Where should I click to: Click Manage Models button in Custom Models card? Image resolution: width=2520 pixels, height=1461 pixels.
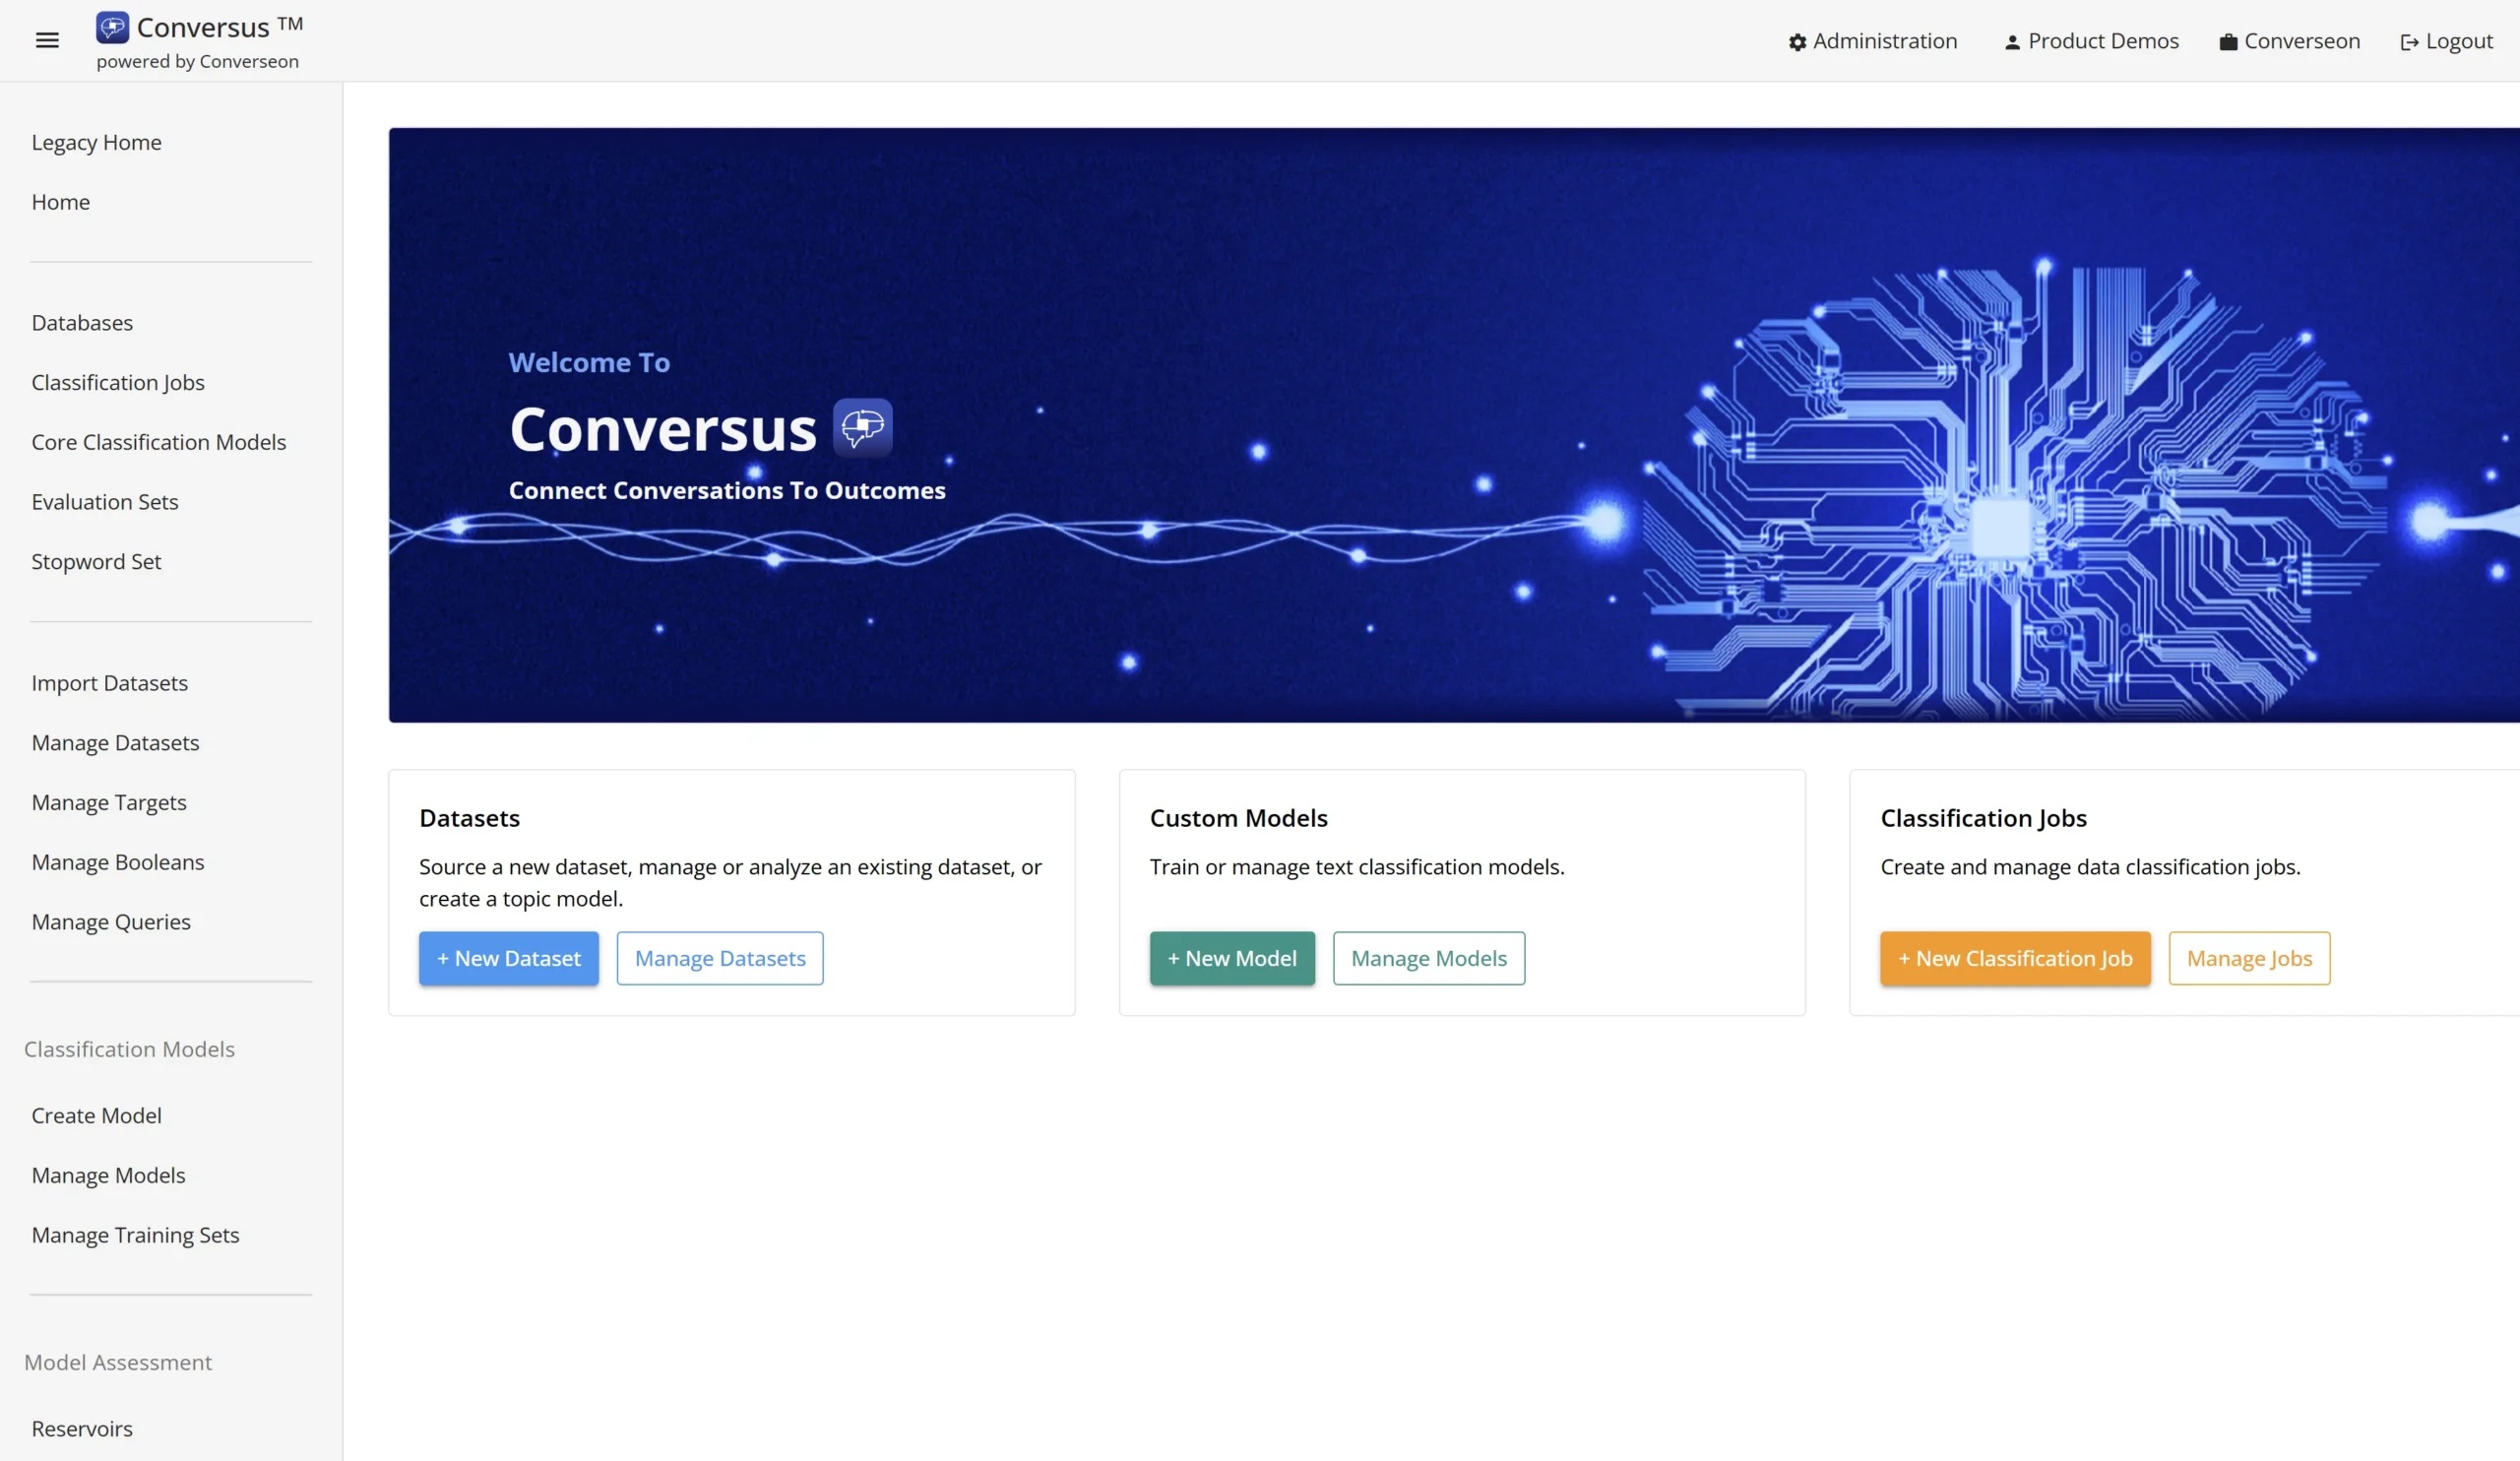point(1429,958)
